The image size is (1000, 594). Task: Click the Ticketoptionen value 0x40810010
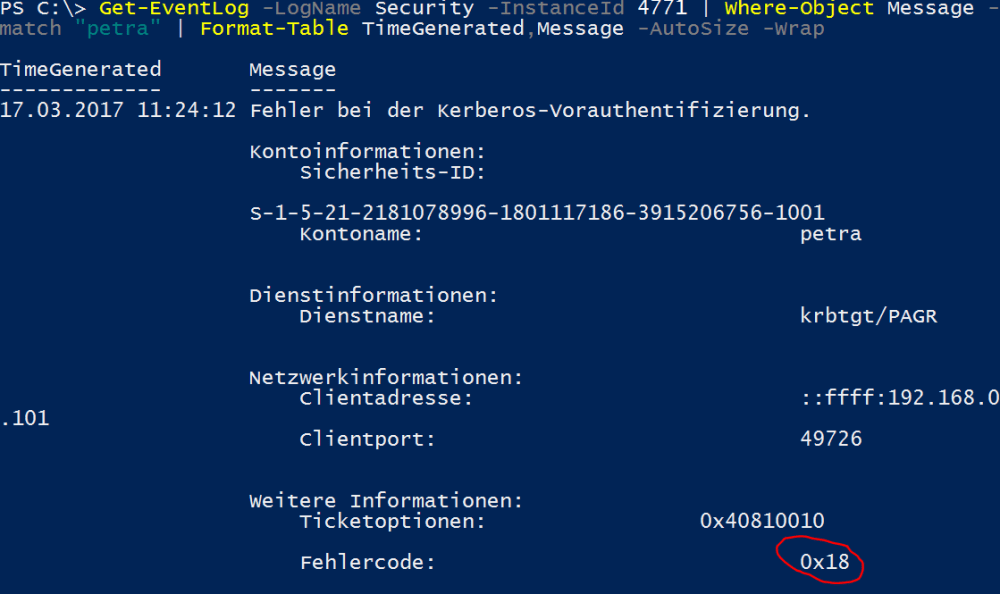pyautogui.click(x=762, y=520)
